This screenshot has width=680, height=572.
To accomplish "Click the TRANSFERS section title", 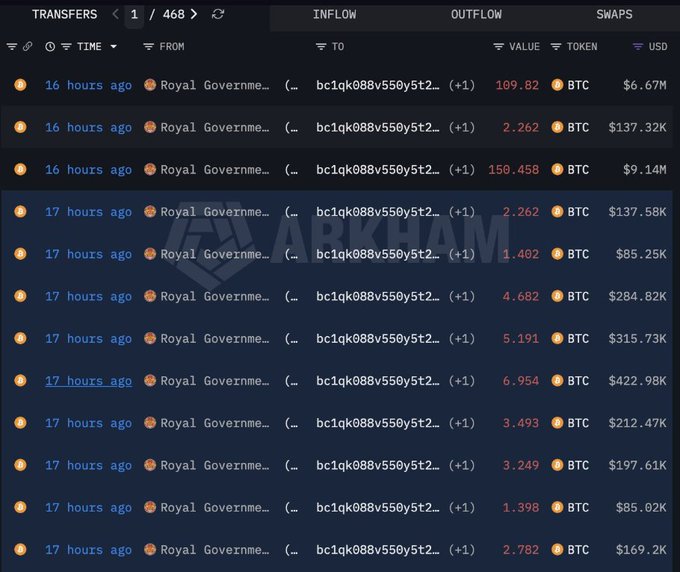I will [65, 14].
